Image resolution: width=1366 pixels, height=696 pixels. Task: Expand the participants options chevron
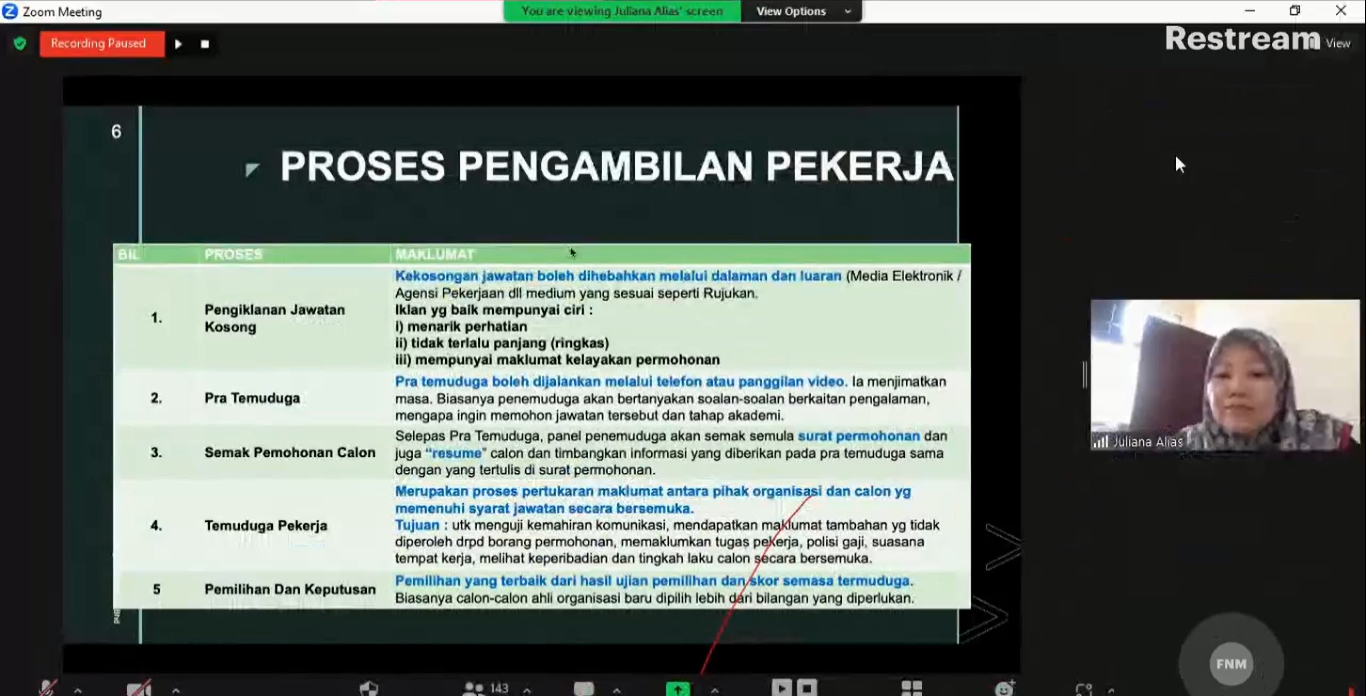click(527, 689)
